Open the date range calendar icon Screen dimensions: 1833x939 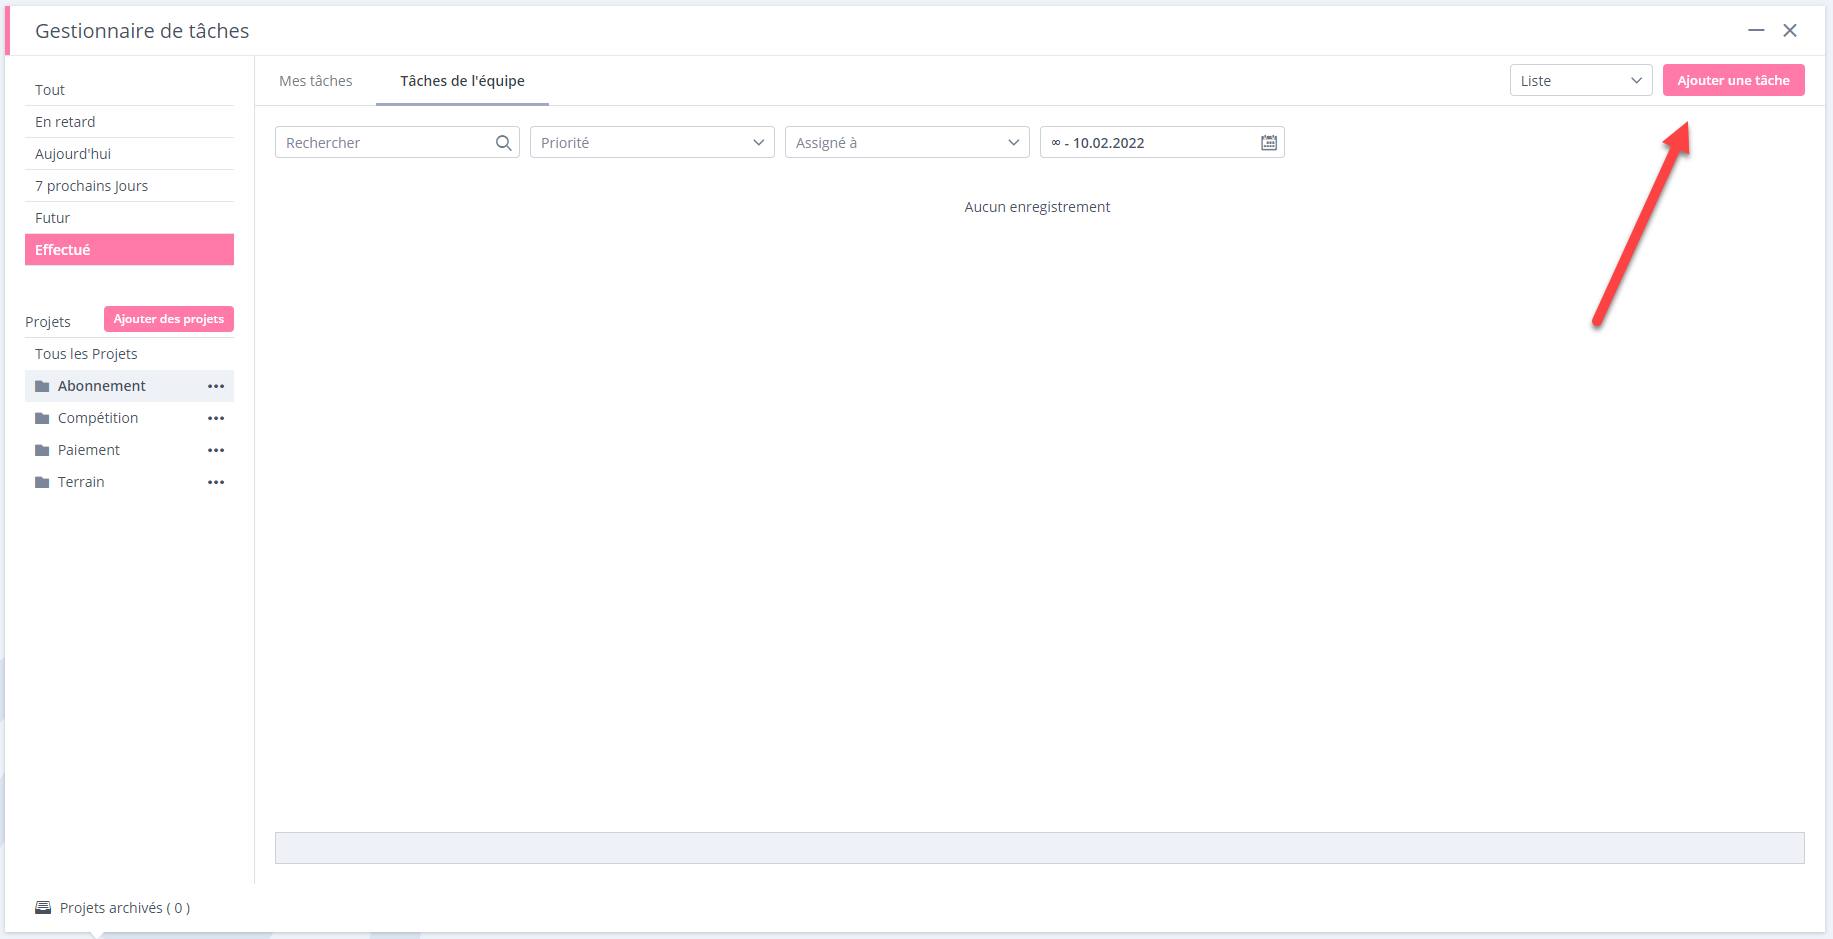1269,143
